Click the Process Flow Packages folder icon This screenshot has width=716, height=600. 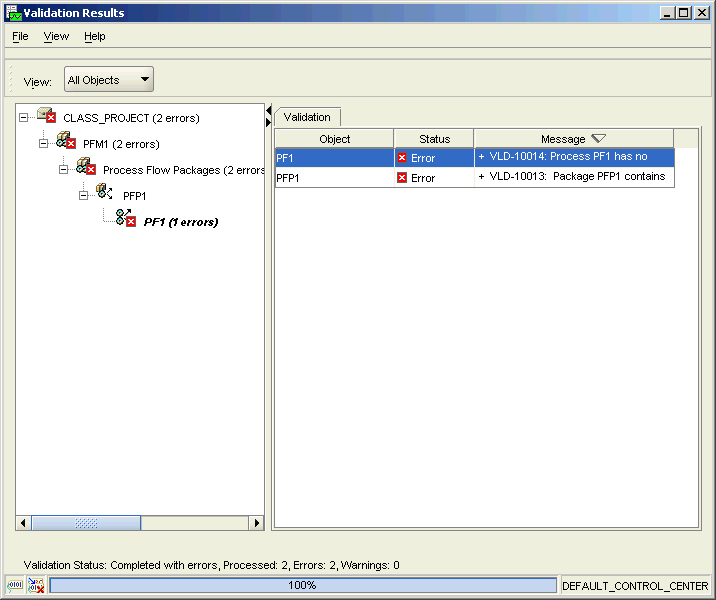coord(86,169)
